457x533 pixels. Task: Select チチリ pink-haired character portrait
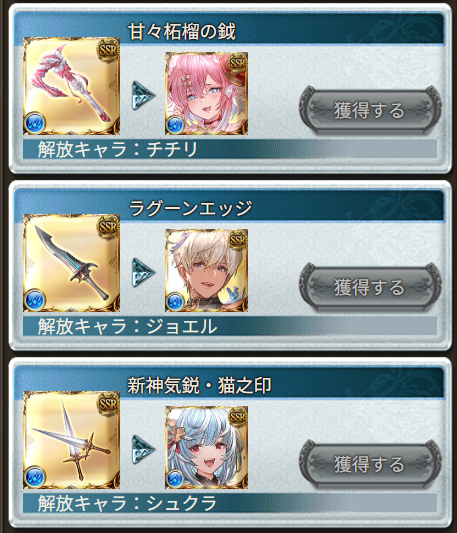206,93
